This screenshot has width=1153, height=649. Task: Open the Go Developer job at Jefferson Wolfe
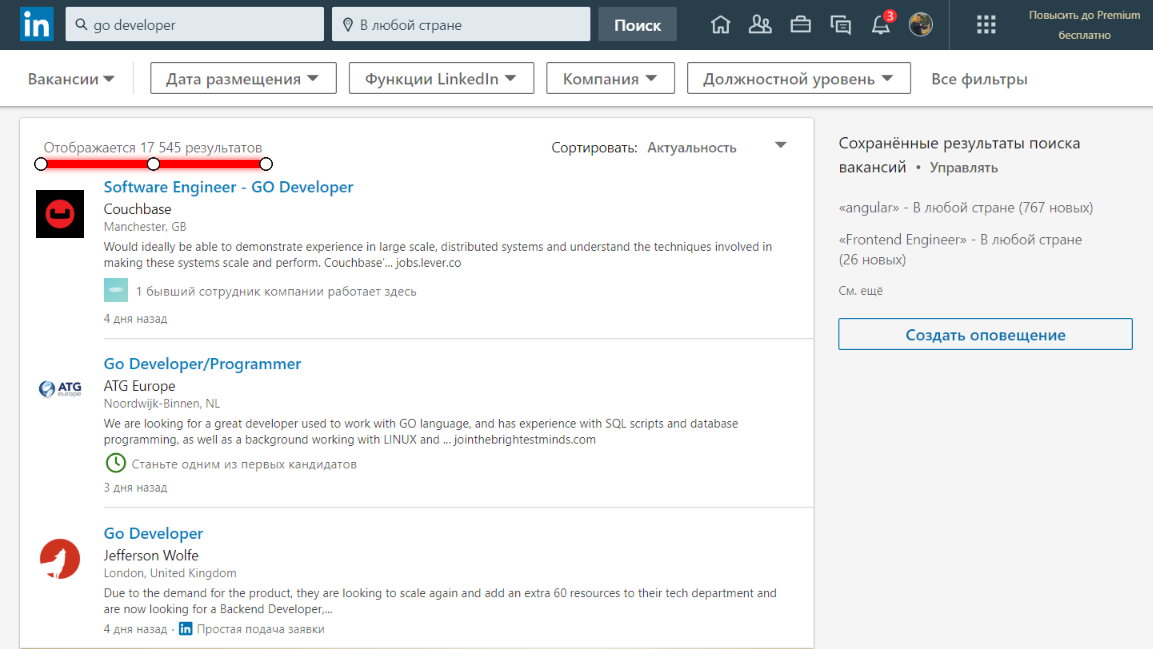click(x=153, y=534)
